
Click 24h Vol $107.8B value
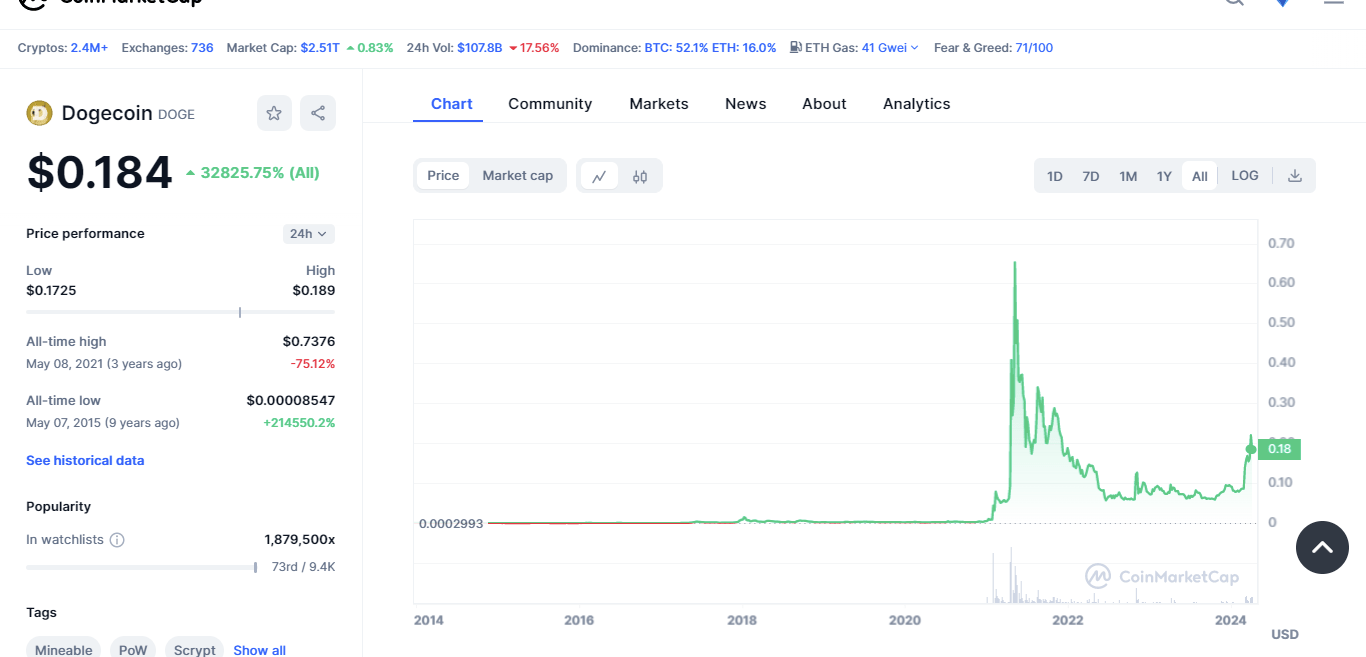click(x=480, y=47)
